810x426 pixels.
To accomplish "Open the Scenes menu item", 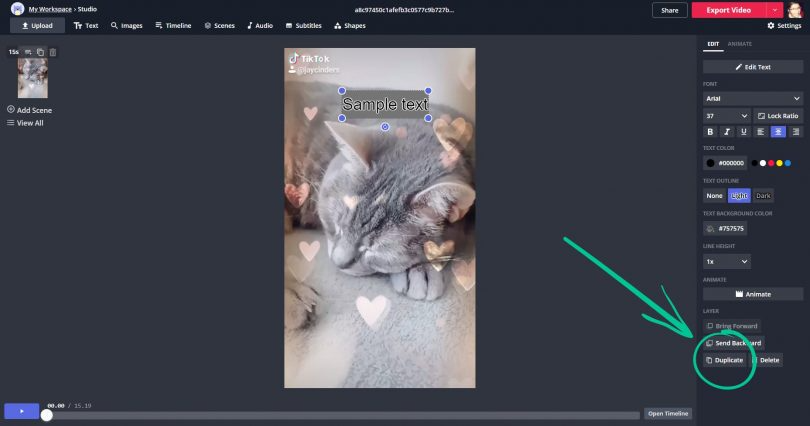I will tap(219, 25).
